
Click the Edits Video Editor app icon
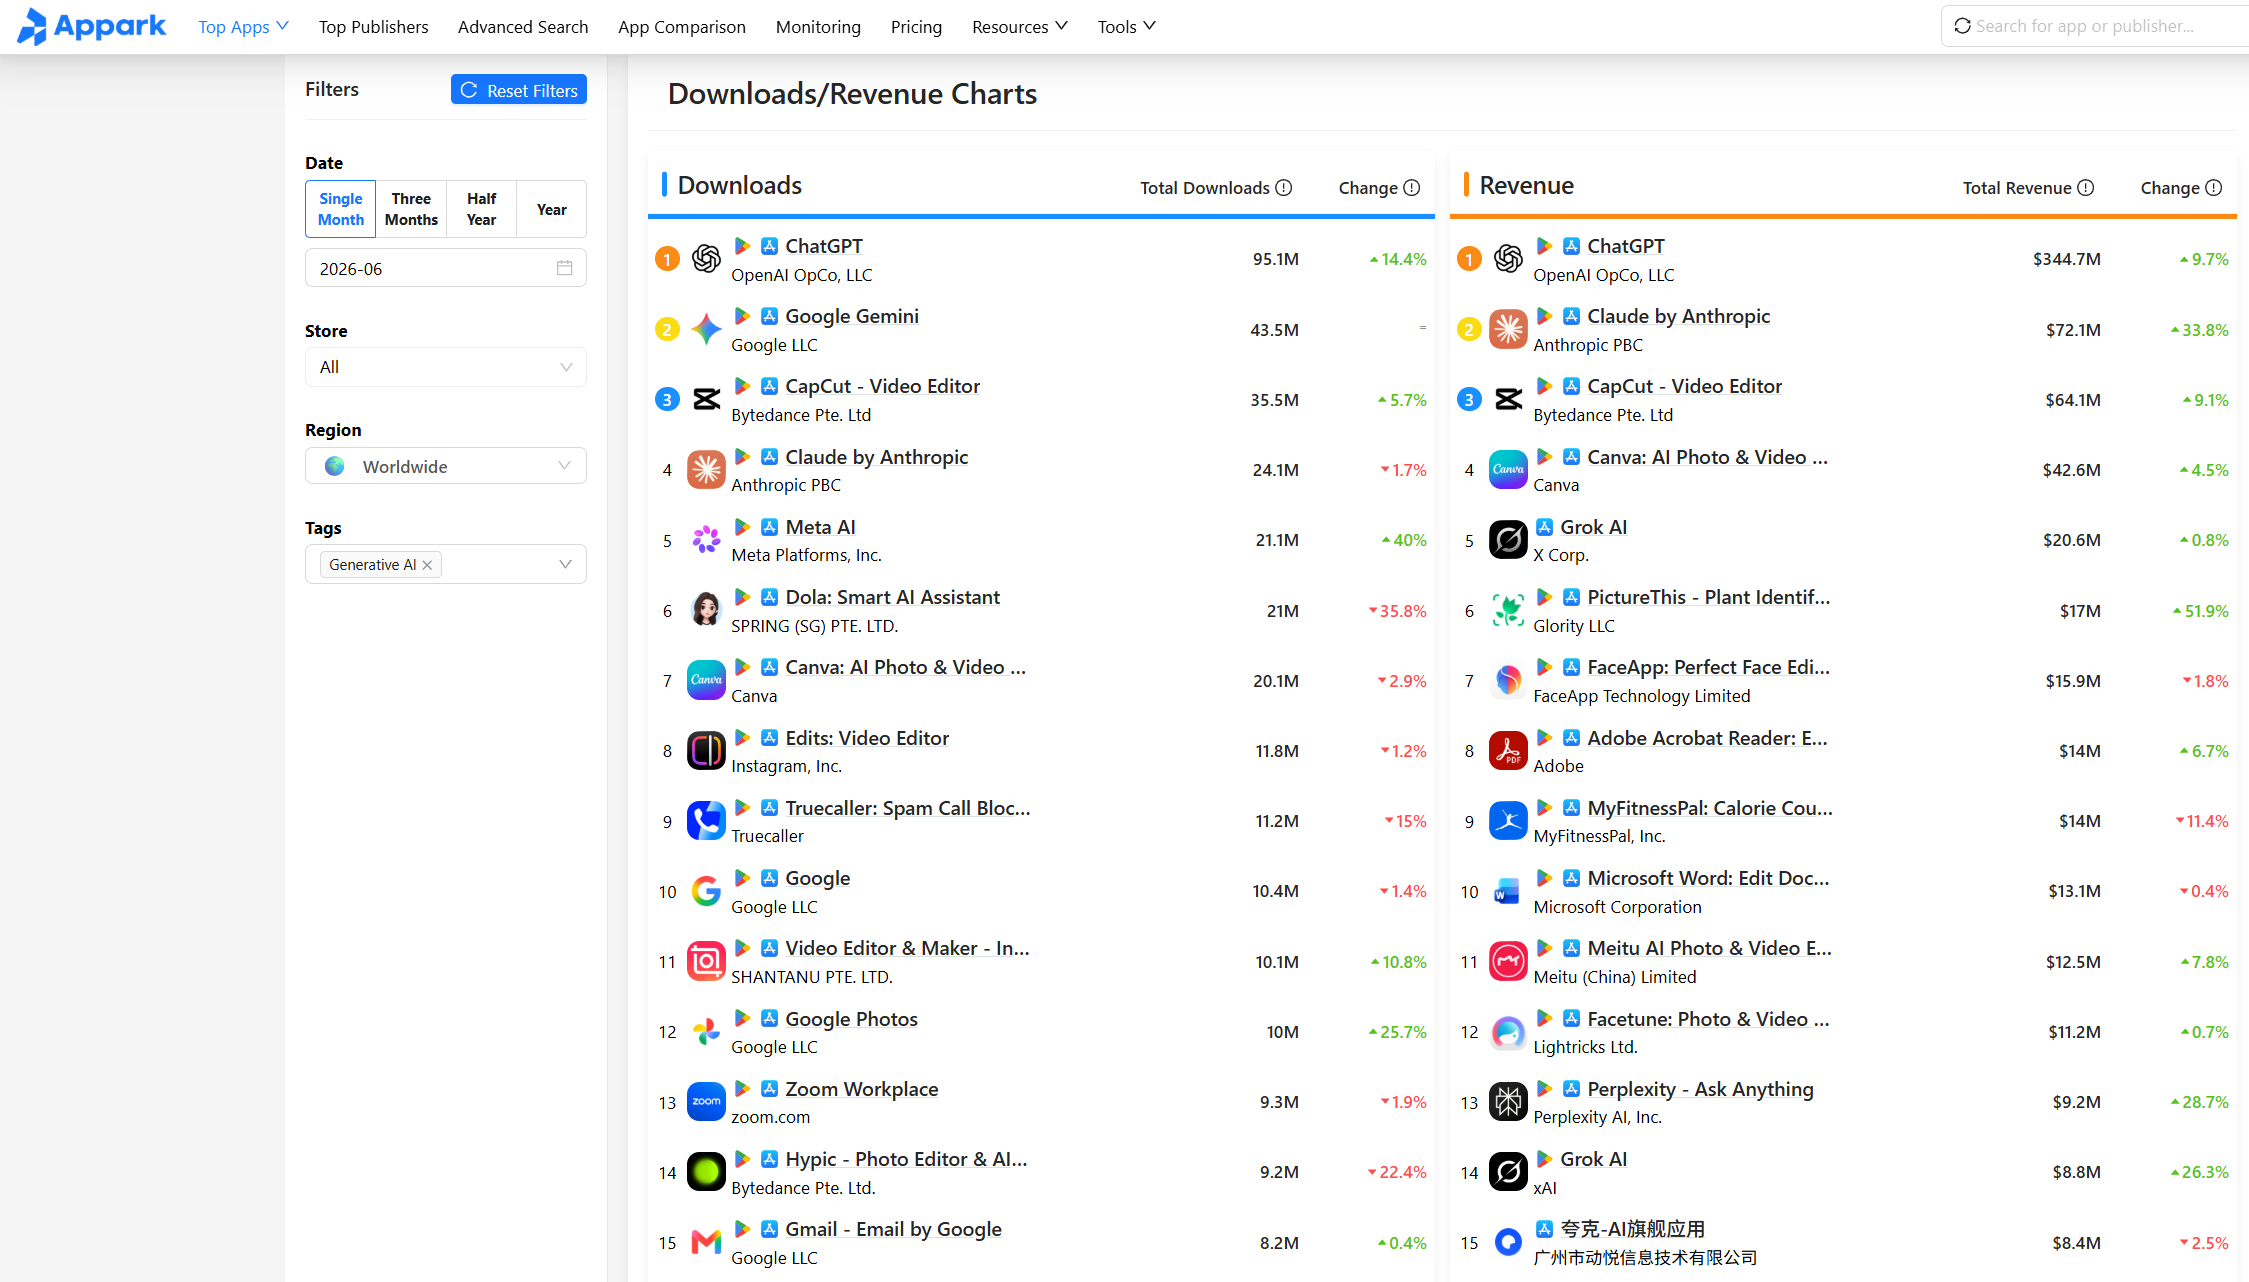[x=706, y=751]
